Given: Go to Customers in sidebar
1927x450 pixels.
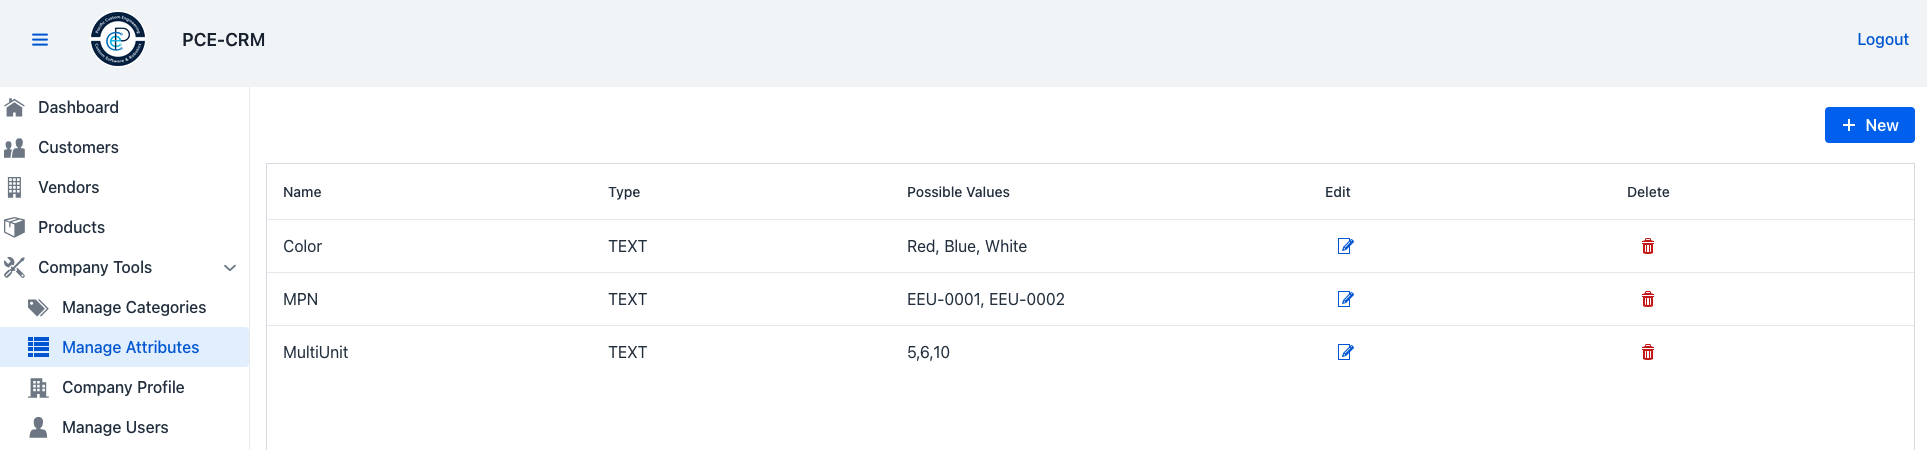Looking at the screenshot, I should pos(78,147).
